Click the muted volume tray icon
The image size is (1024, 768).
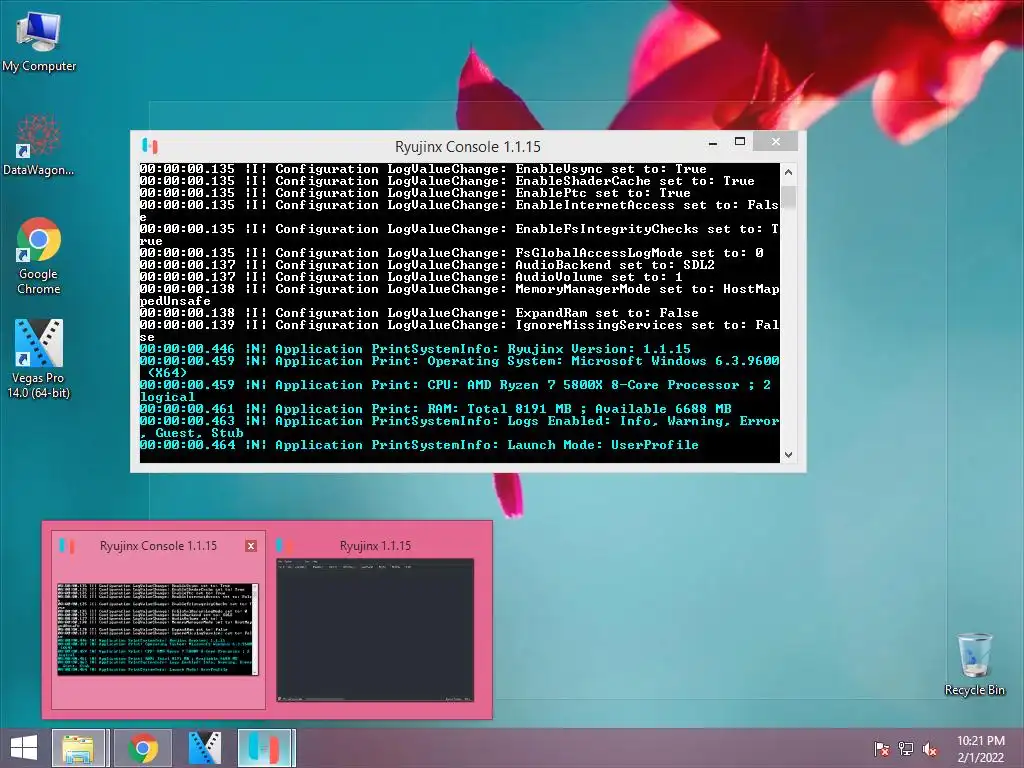(930, 749)
